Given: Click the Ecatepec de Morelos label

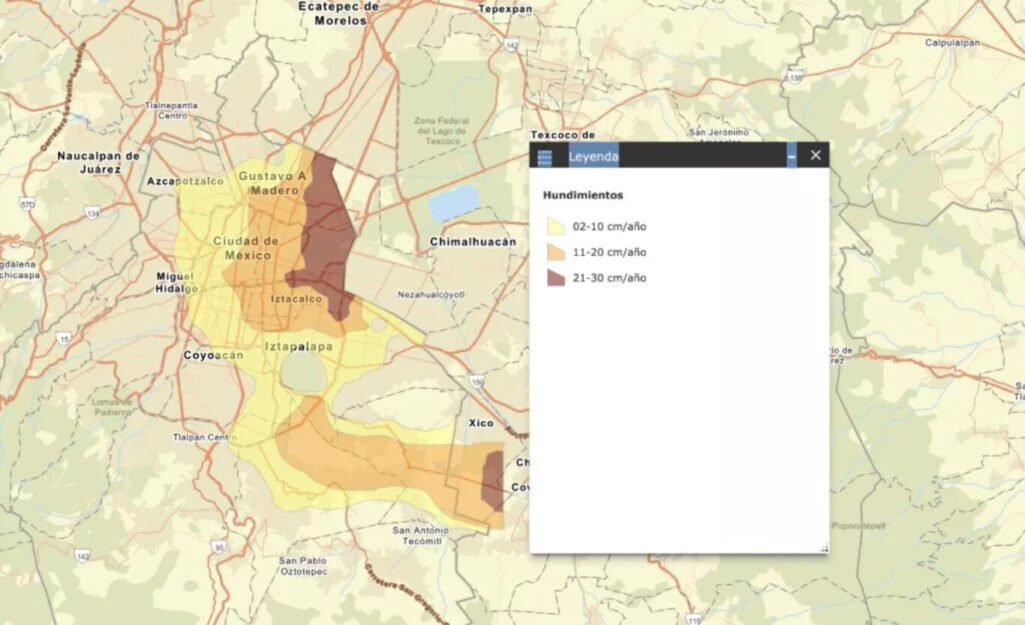Looking at the screenshot, I should click(339, 12).
